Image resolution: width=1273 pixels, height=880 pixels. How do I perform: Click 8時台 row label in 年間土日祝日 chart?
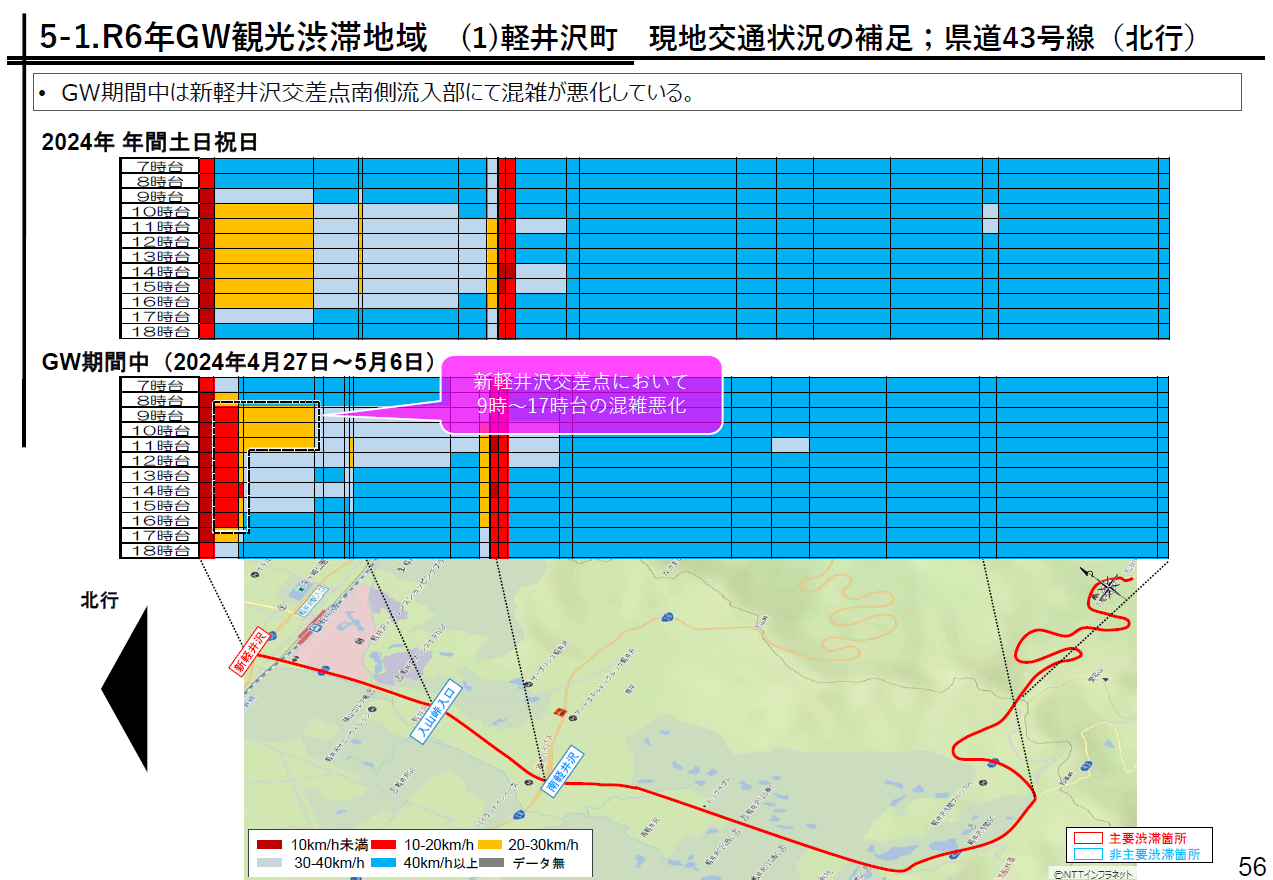(160, 181)
